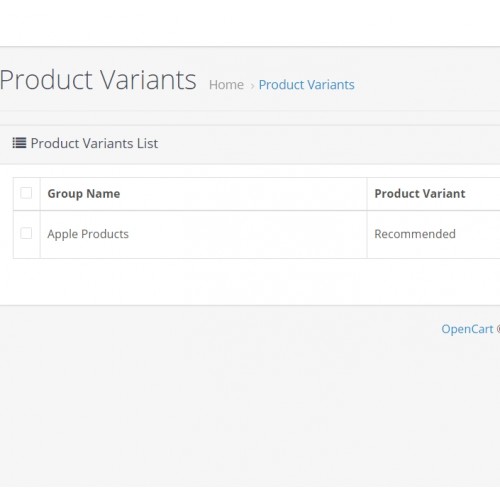Go to Home via the breadcrumb
This screenshot has width=500, height=500.
(226, 85)
